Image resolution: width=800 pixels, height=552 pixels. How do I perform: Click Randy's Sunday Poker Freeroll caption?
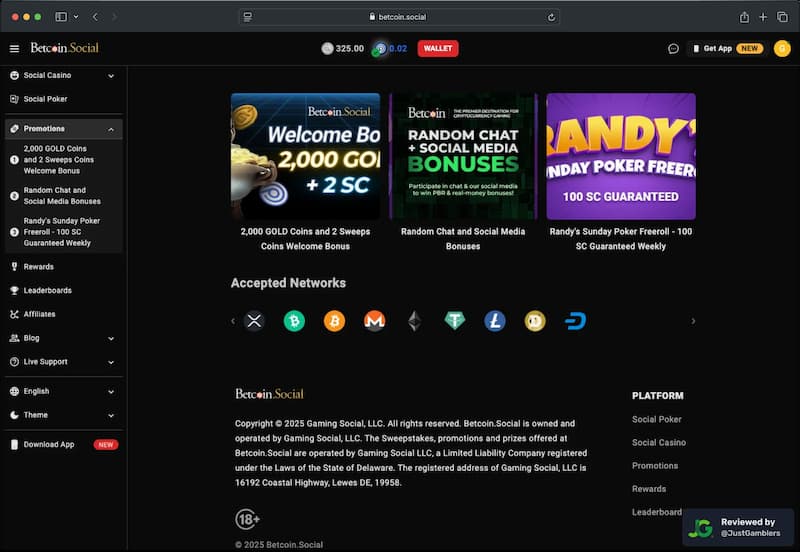pos(621,239)
